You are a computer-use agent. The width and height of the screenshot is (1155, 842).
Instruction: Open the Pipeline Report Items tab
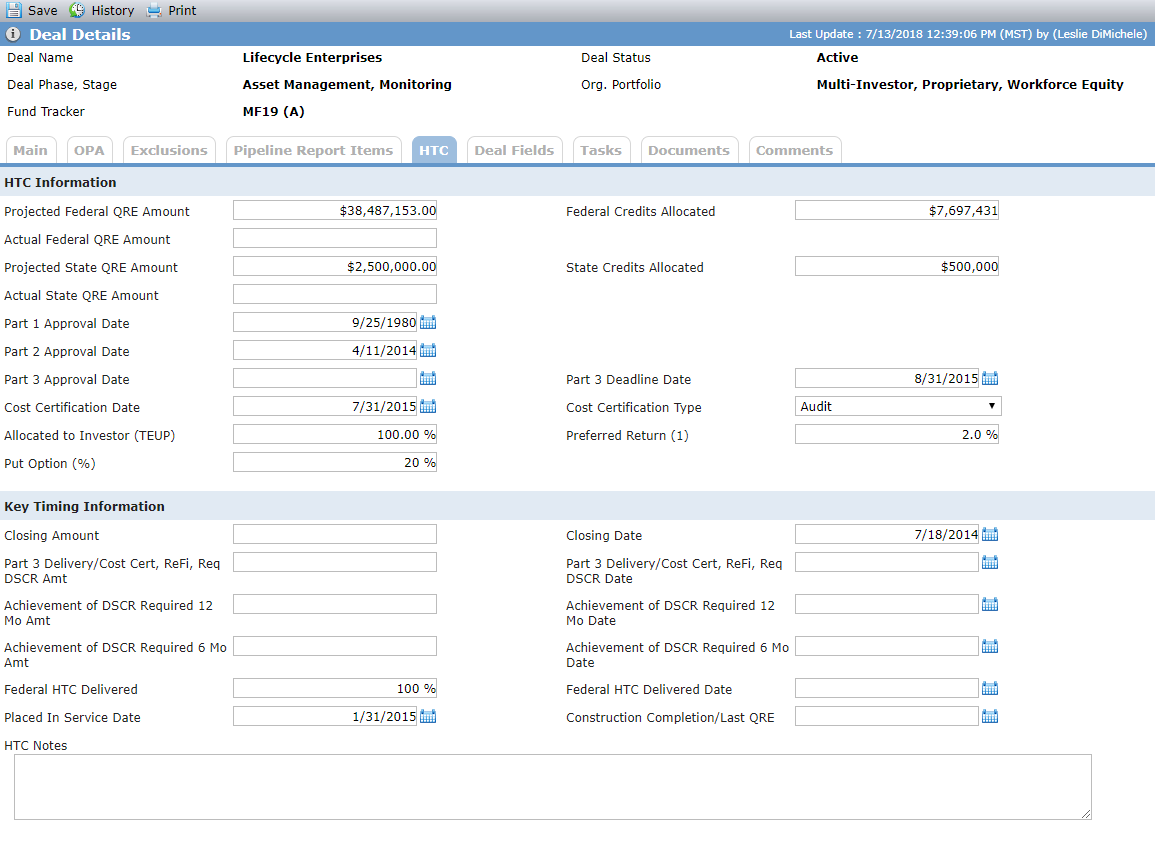click(x=314, y=150)
